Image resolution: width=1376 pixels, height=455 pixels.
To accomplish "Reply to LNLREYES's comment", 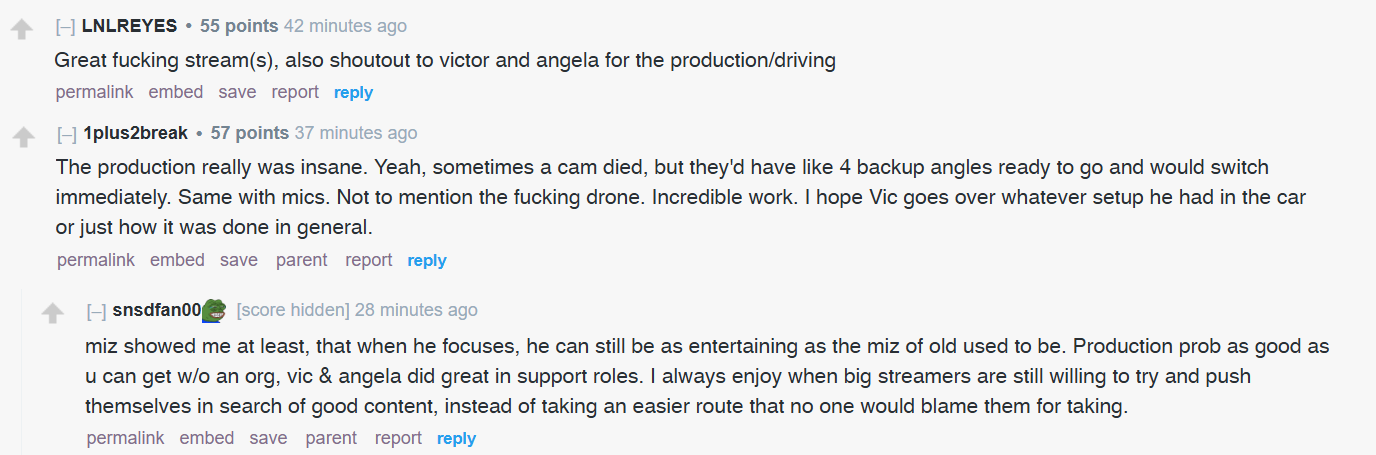I will pos(353,93).
